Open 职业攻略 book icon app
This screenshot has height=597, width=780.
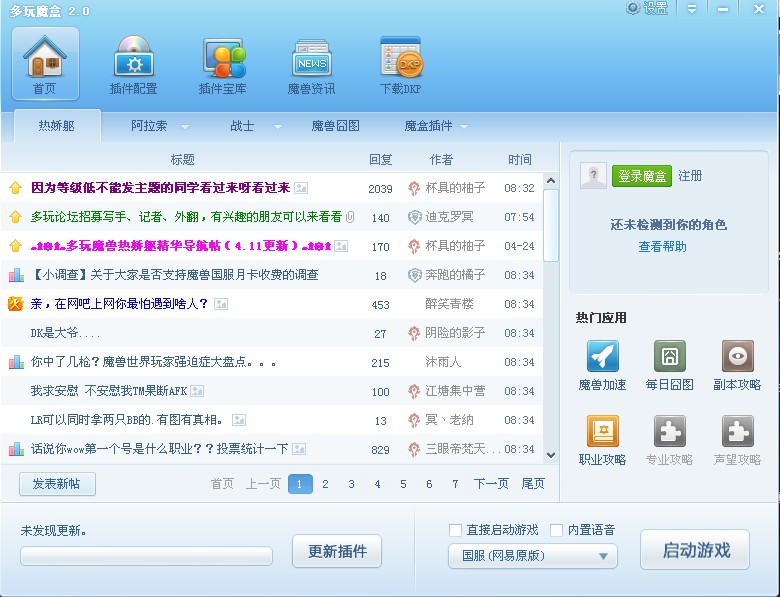click(602, 431)
